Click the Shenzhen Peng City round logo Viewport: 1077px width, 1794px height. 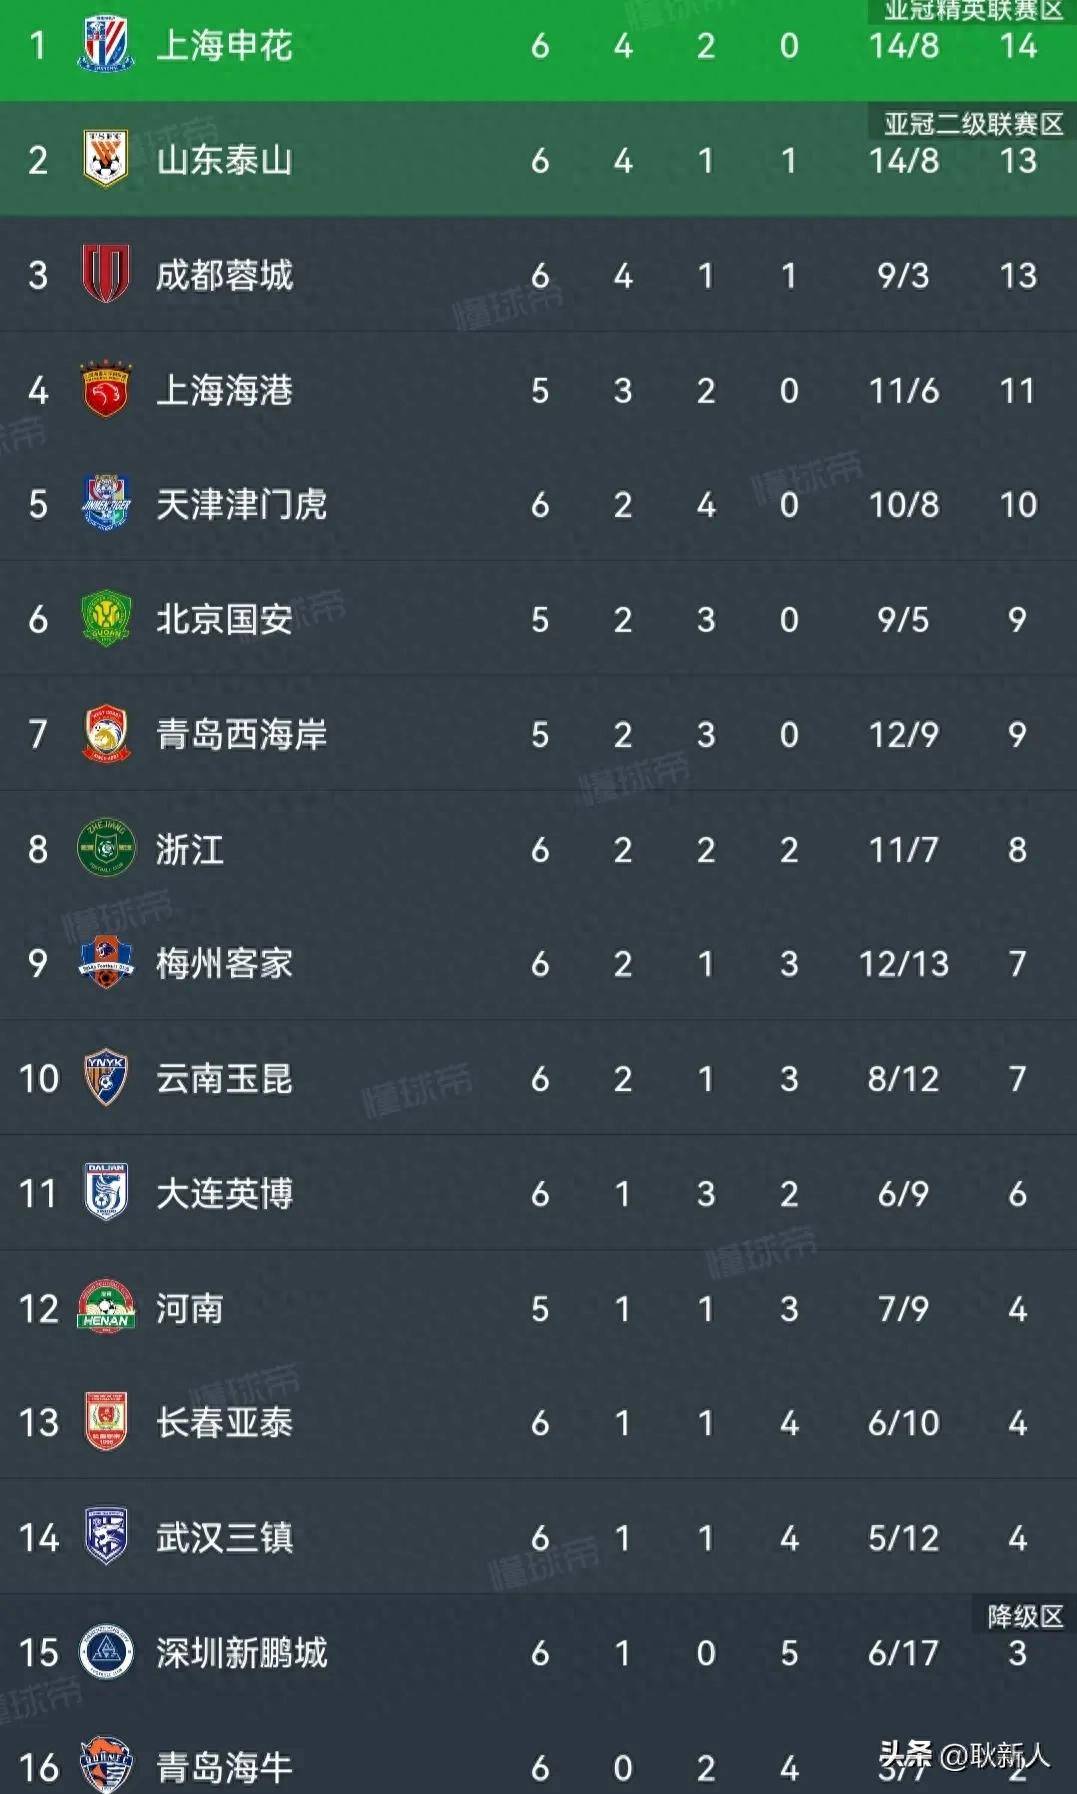tap(106, 1652)
